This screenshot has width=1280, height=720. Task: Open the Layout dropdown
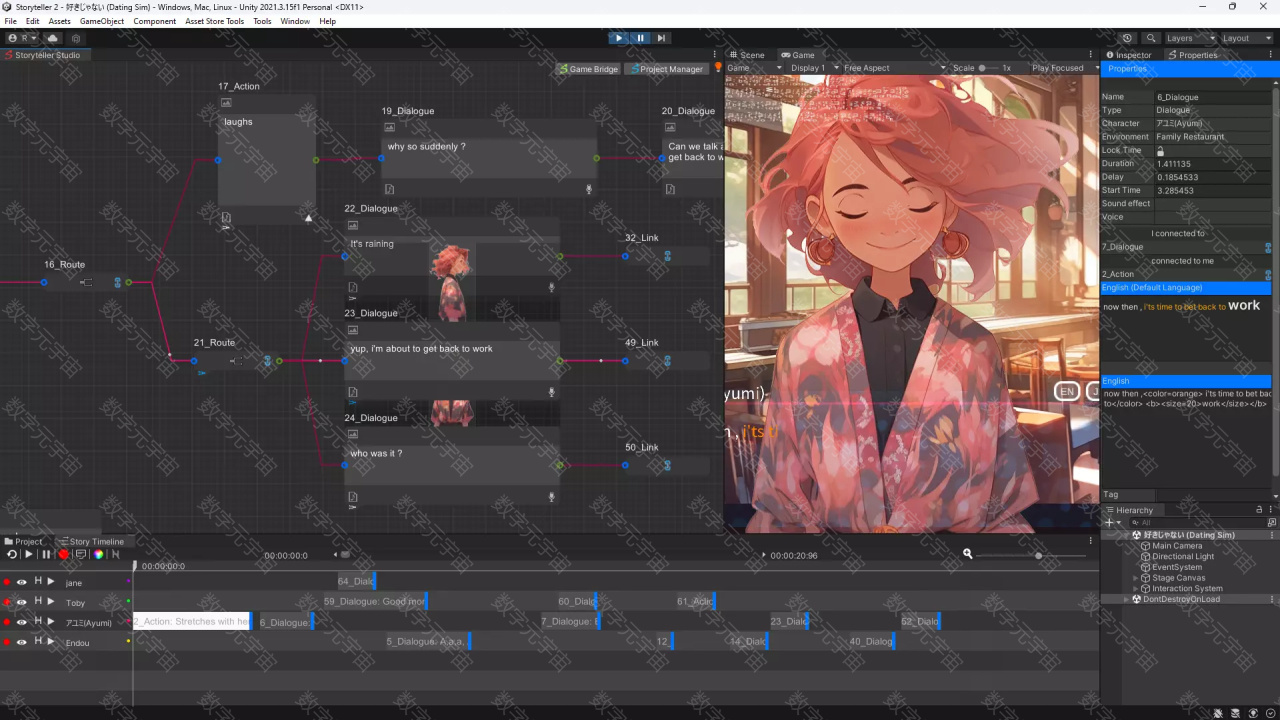click(x=1246, y=38)
